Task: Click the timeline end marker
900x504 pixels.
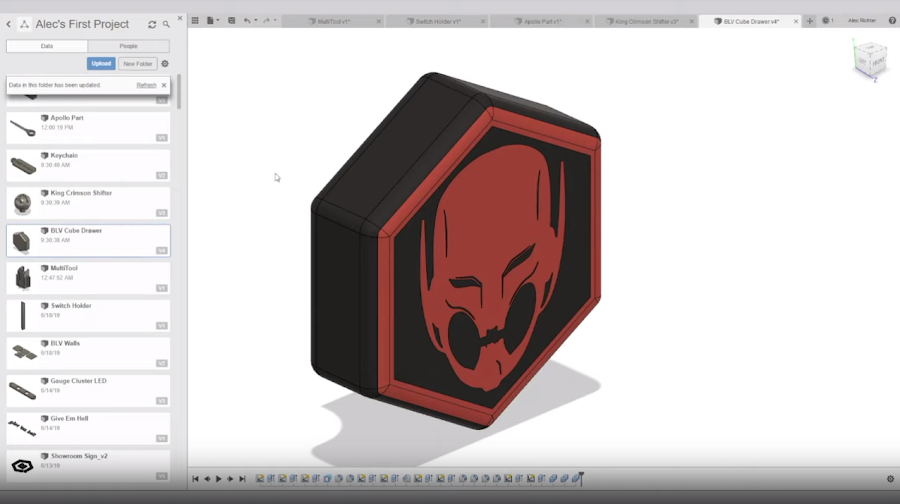Action: [581, 478]
